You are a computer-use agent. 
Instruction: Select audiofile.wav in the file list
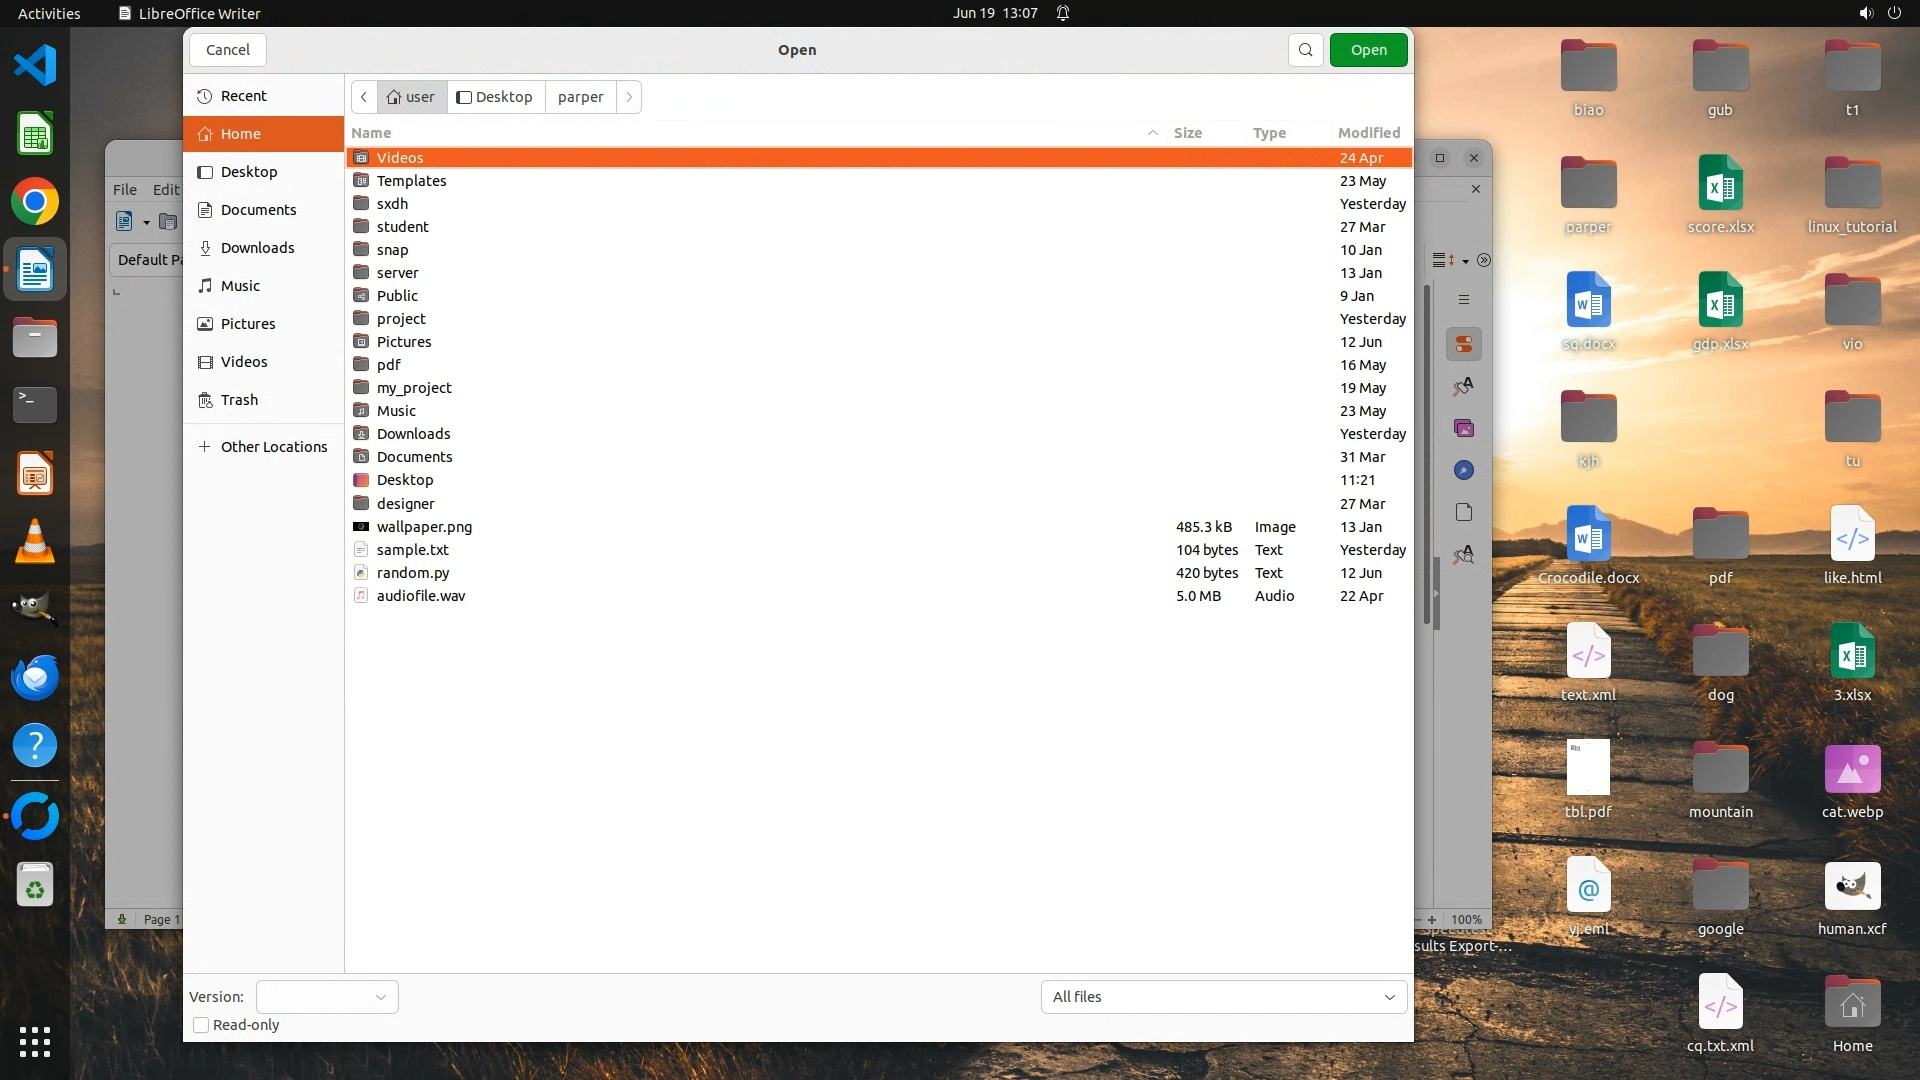pos(420,596)
